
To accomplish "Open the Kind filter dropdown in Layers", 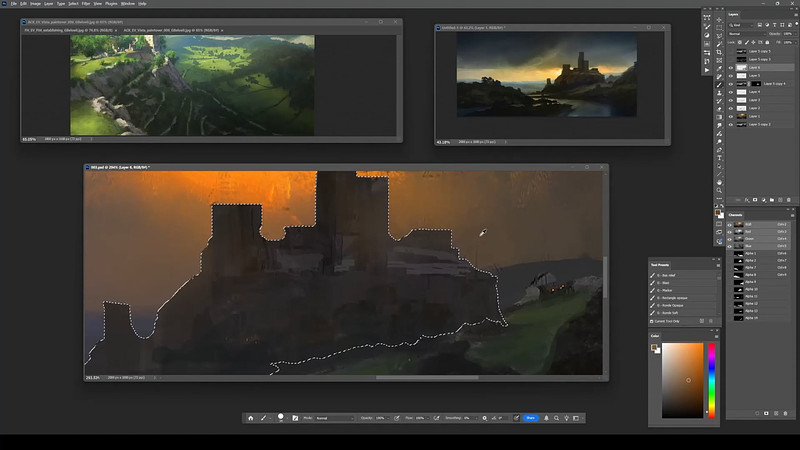I will coord(741,25).
